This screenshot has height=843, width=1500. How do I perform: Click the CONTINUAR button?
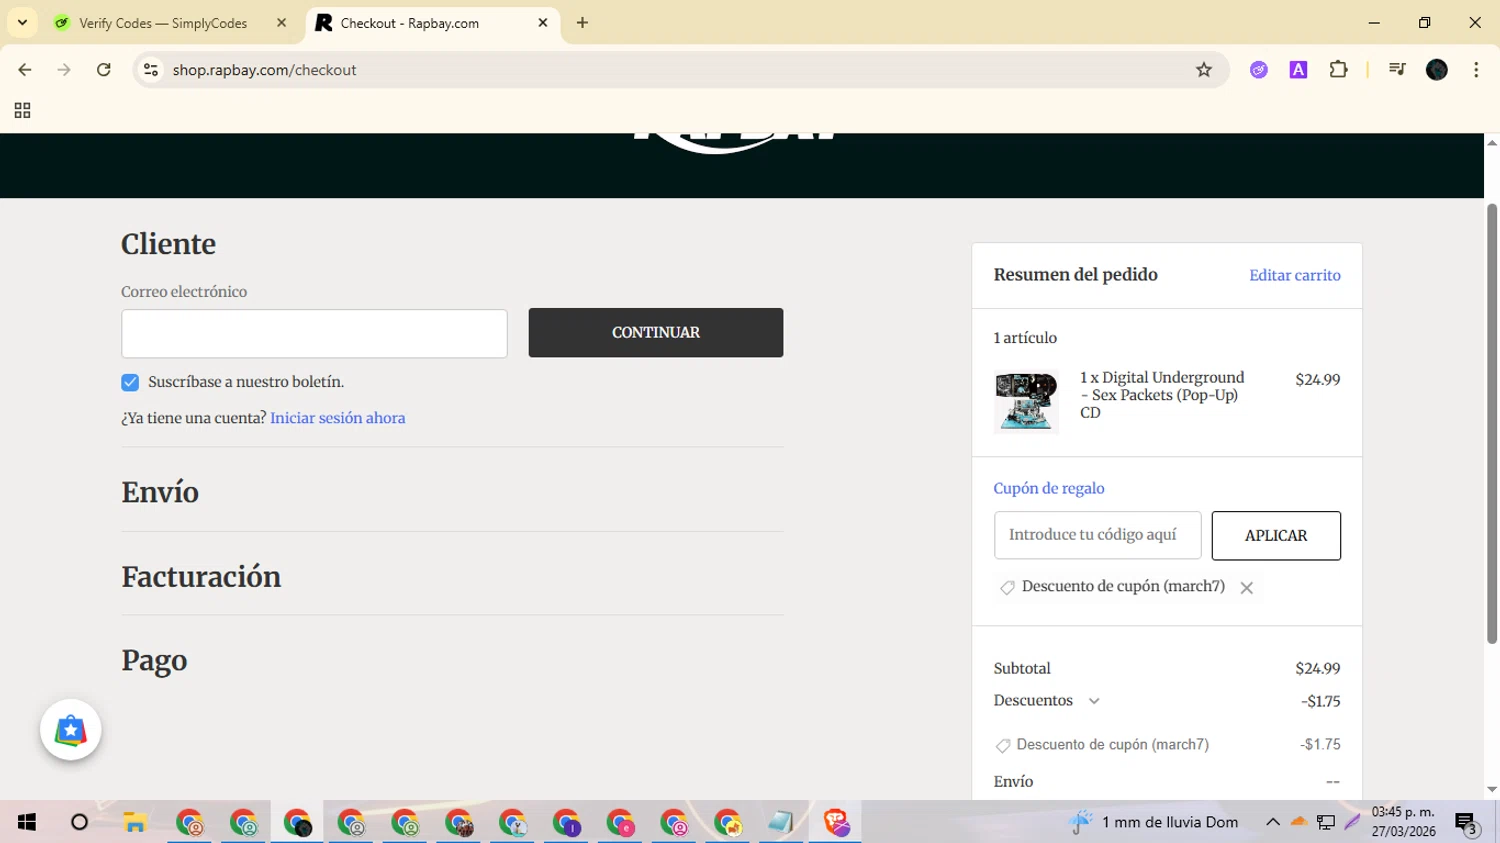tap(656, 333)
